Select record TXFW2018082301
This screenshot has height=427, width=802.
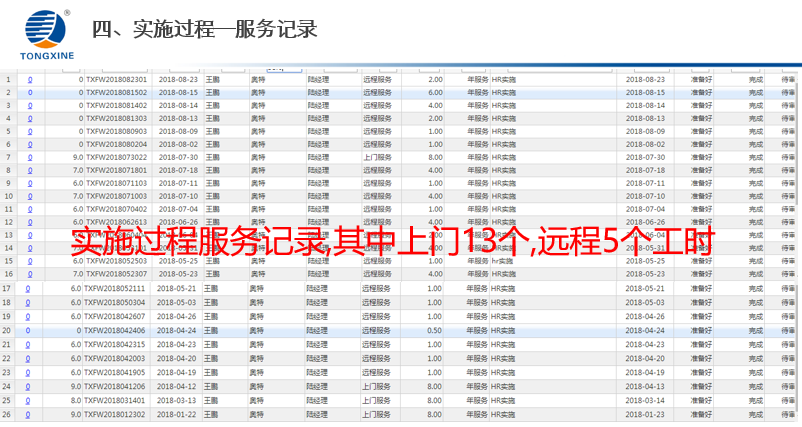[116, 79]
